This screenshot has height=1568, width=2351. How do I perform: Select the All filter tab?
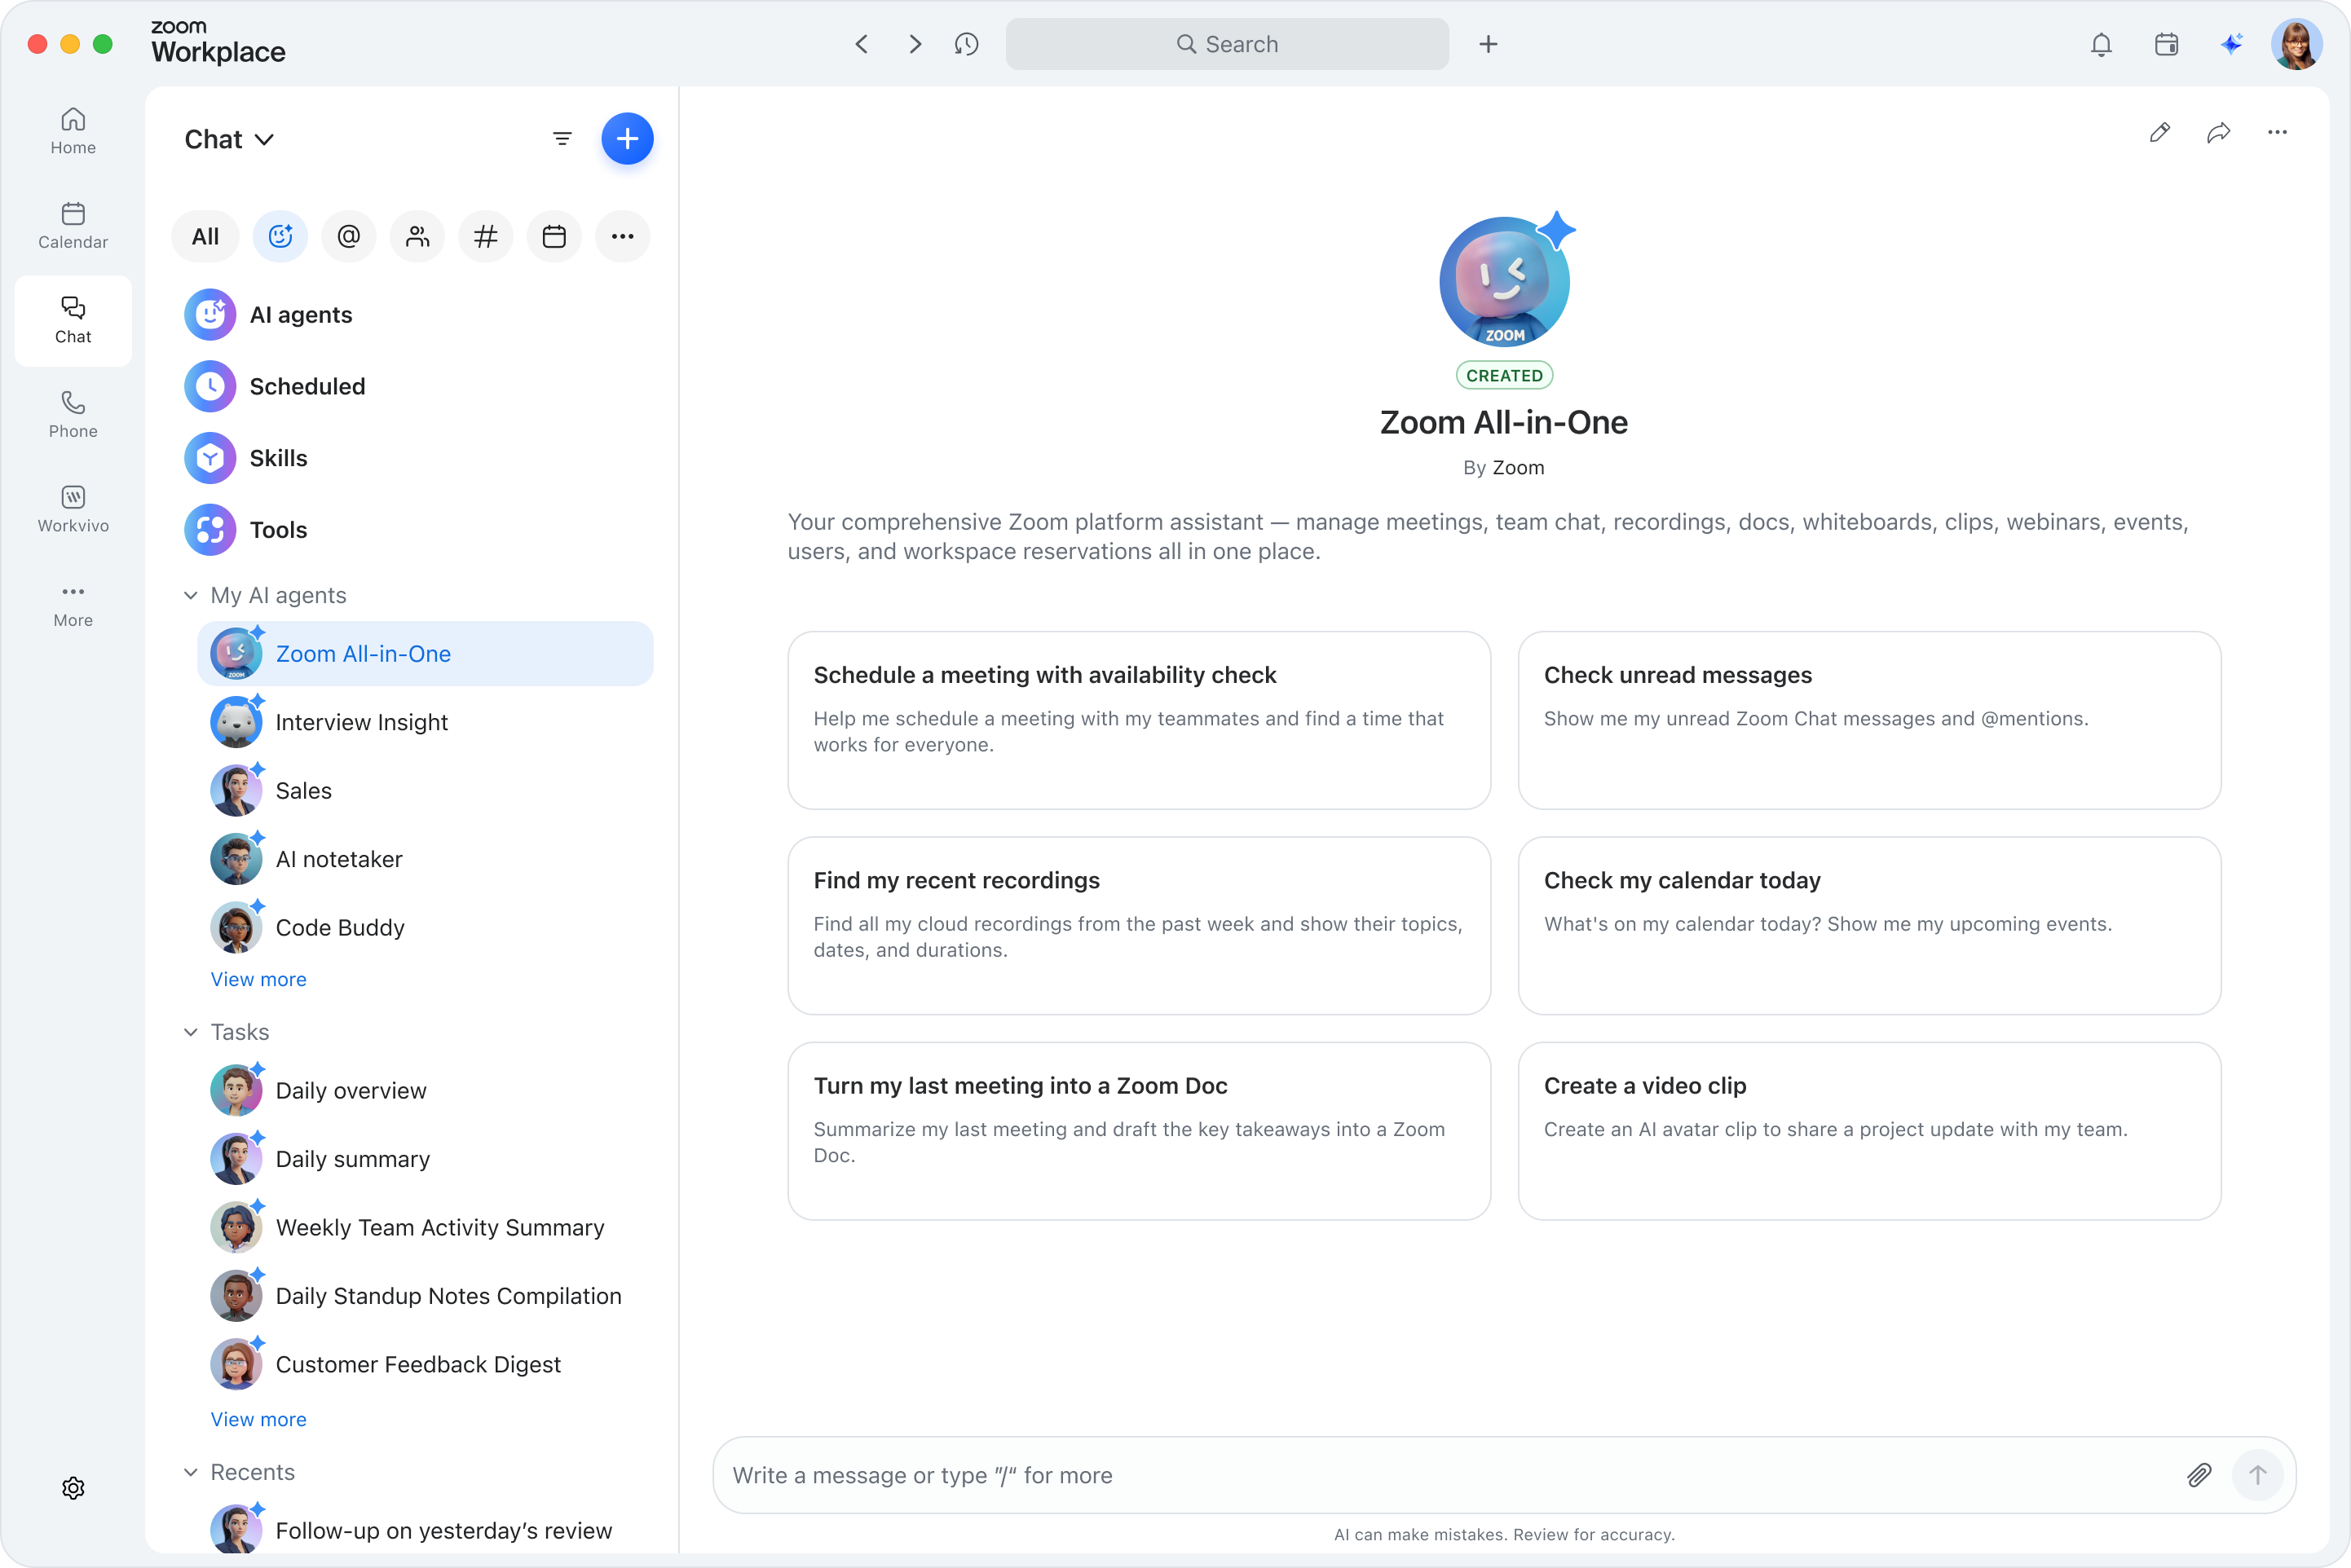pos(205,237)
